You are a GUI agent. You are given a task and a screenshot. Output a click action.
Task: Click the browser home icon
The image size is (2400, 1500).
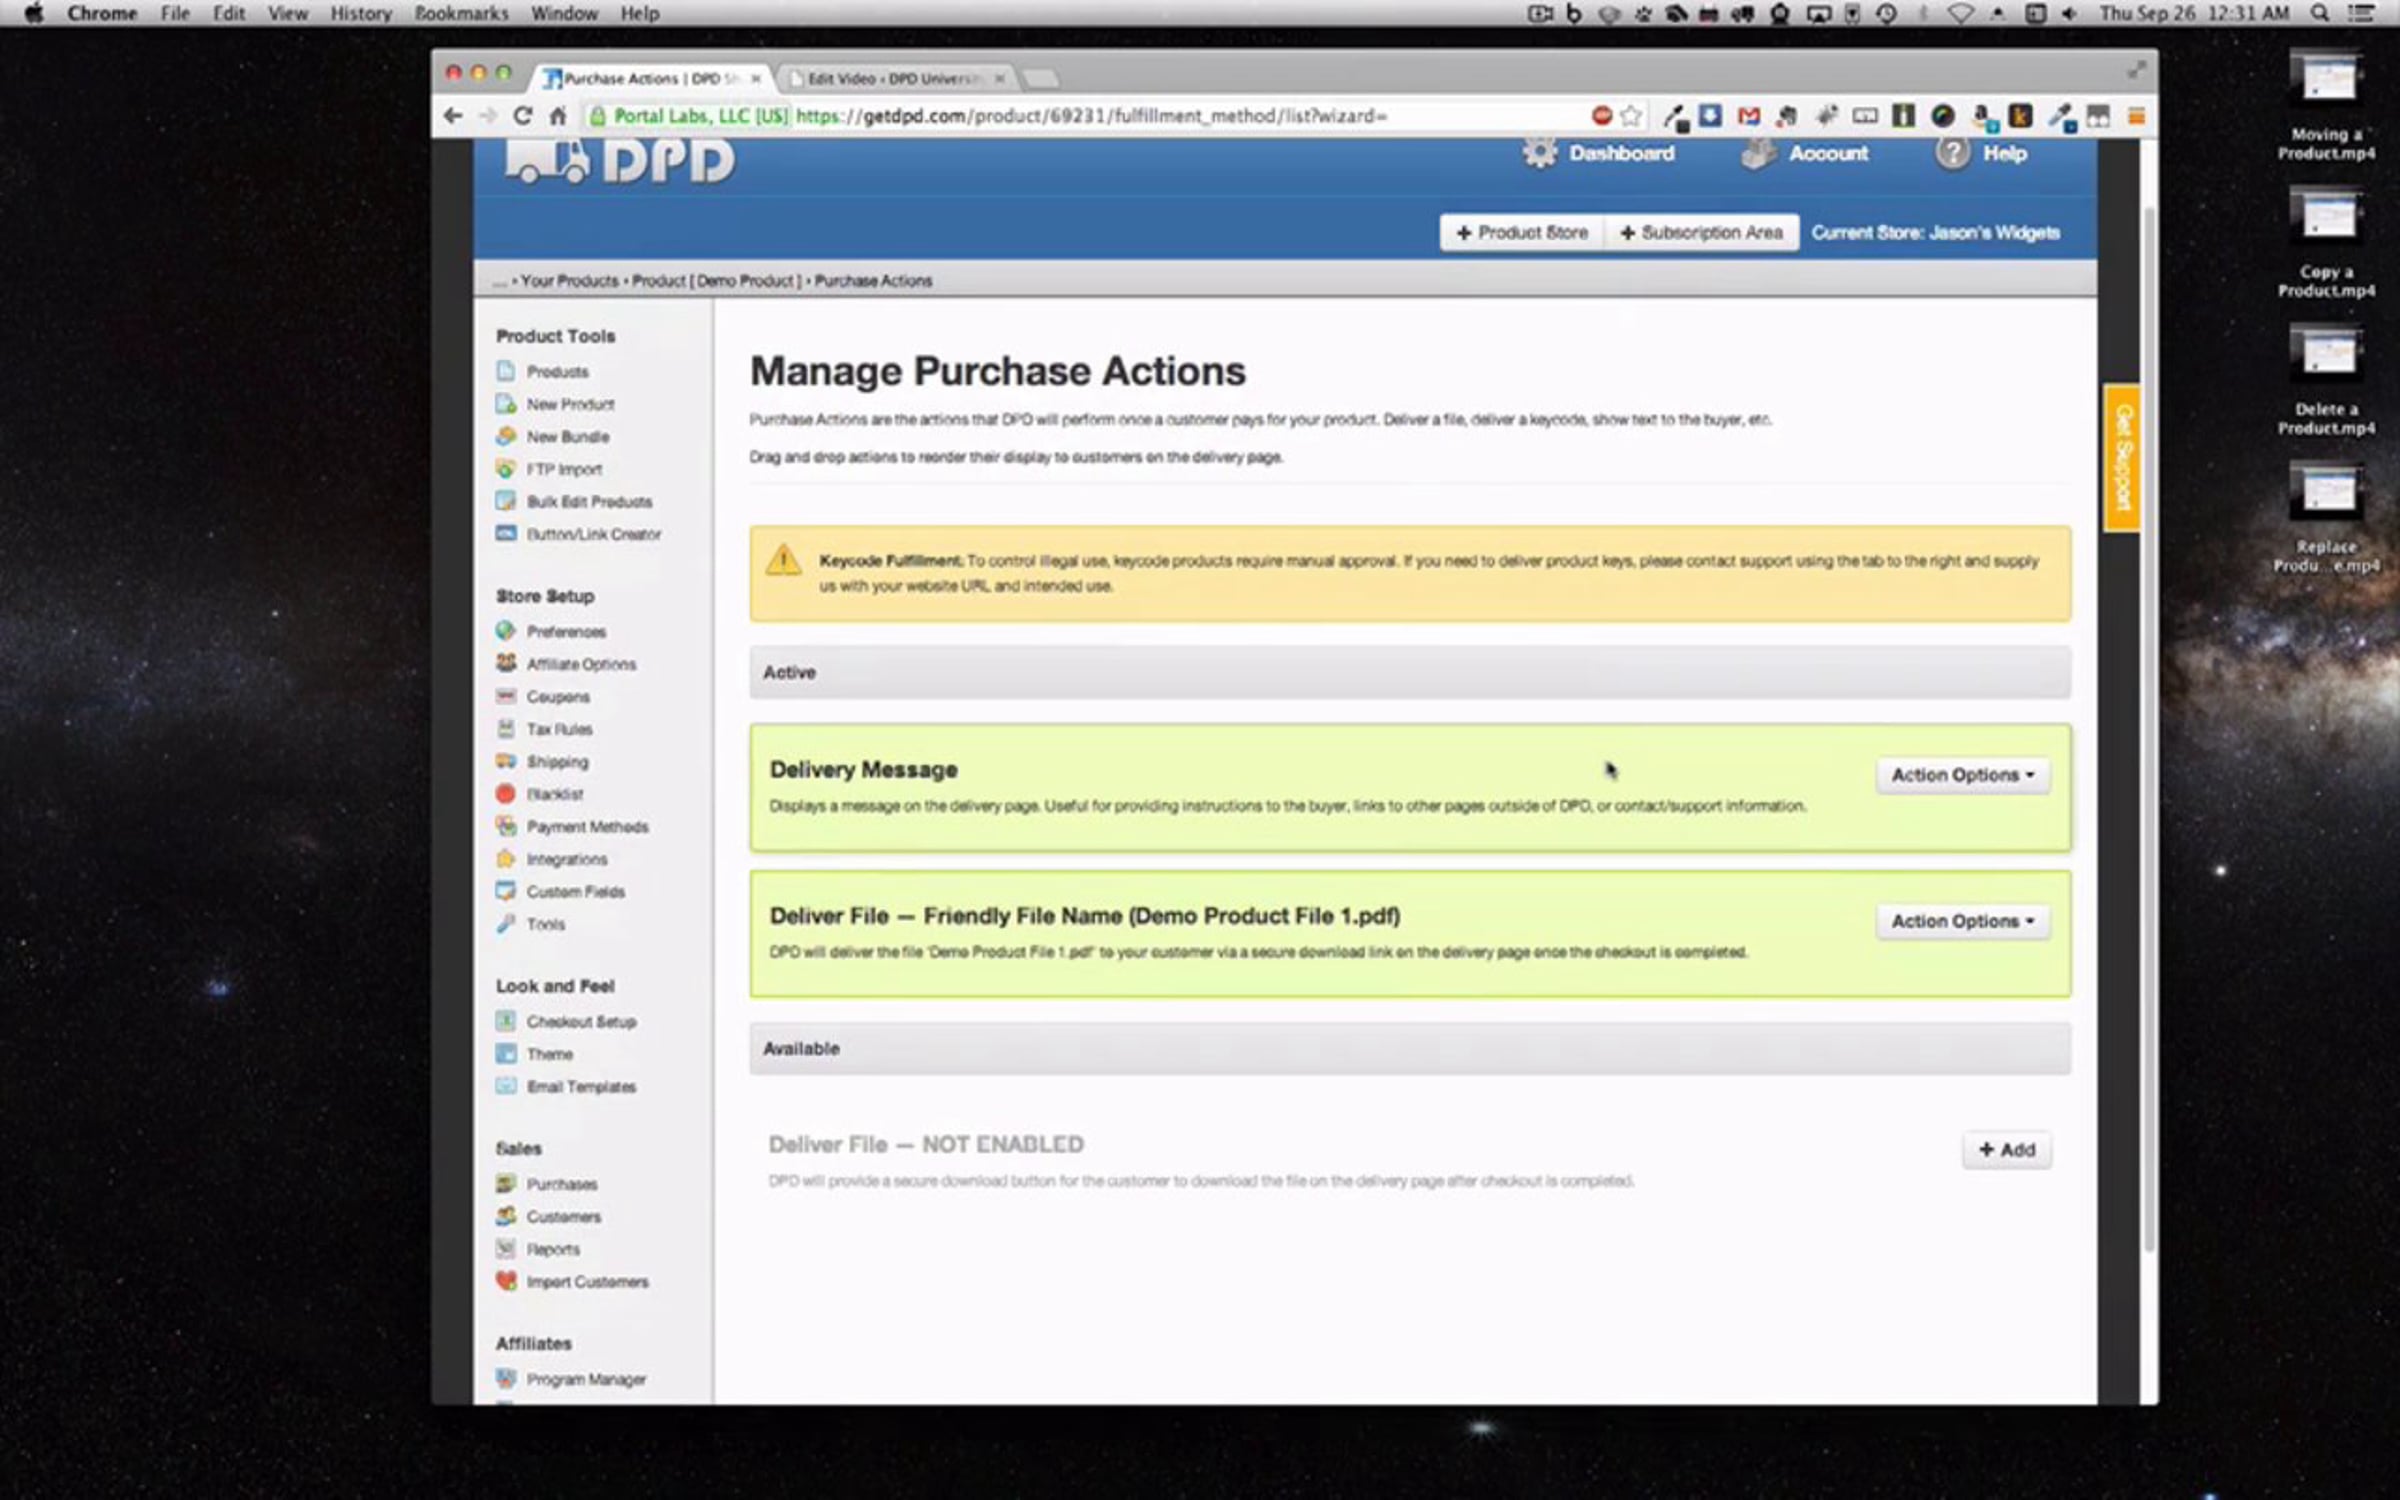click(x=558, y=116)
